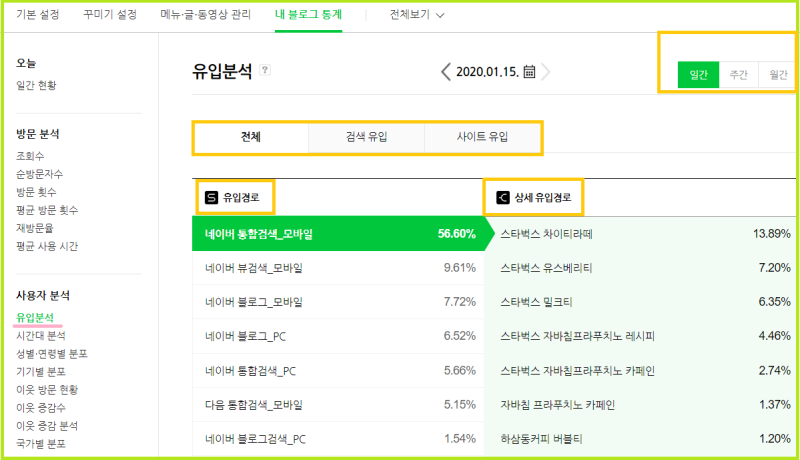
Task: Open 이웃 증감수 in the sidebar
Action: pos(41,408)
